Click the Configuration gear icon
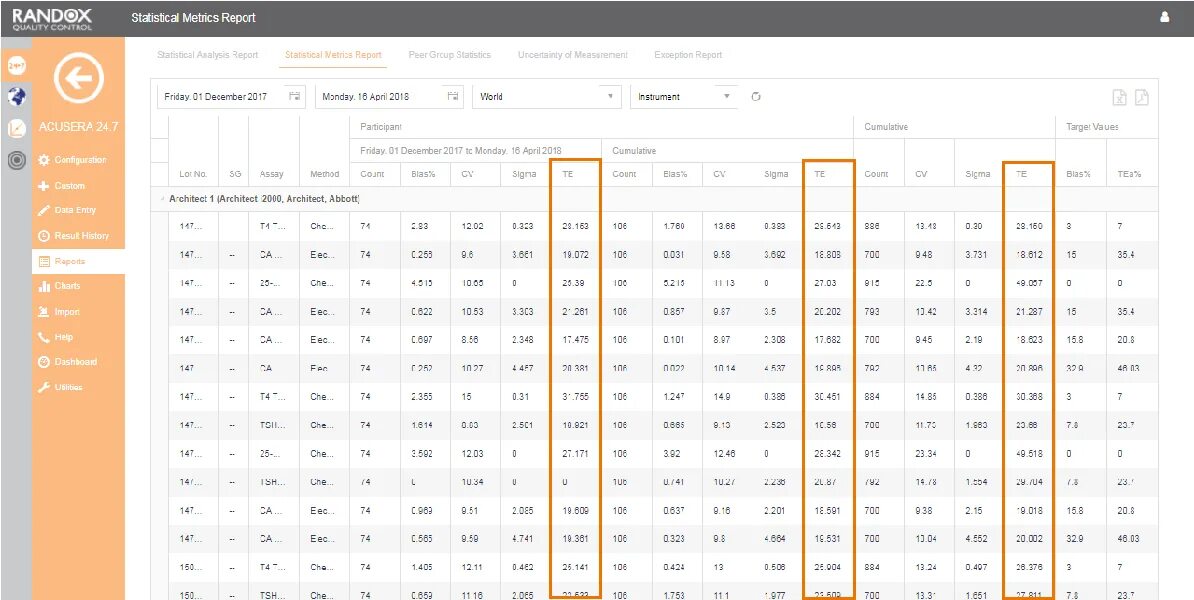The height and width of the screenshot is (600, 1194). tap(43, 160)
